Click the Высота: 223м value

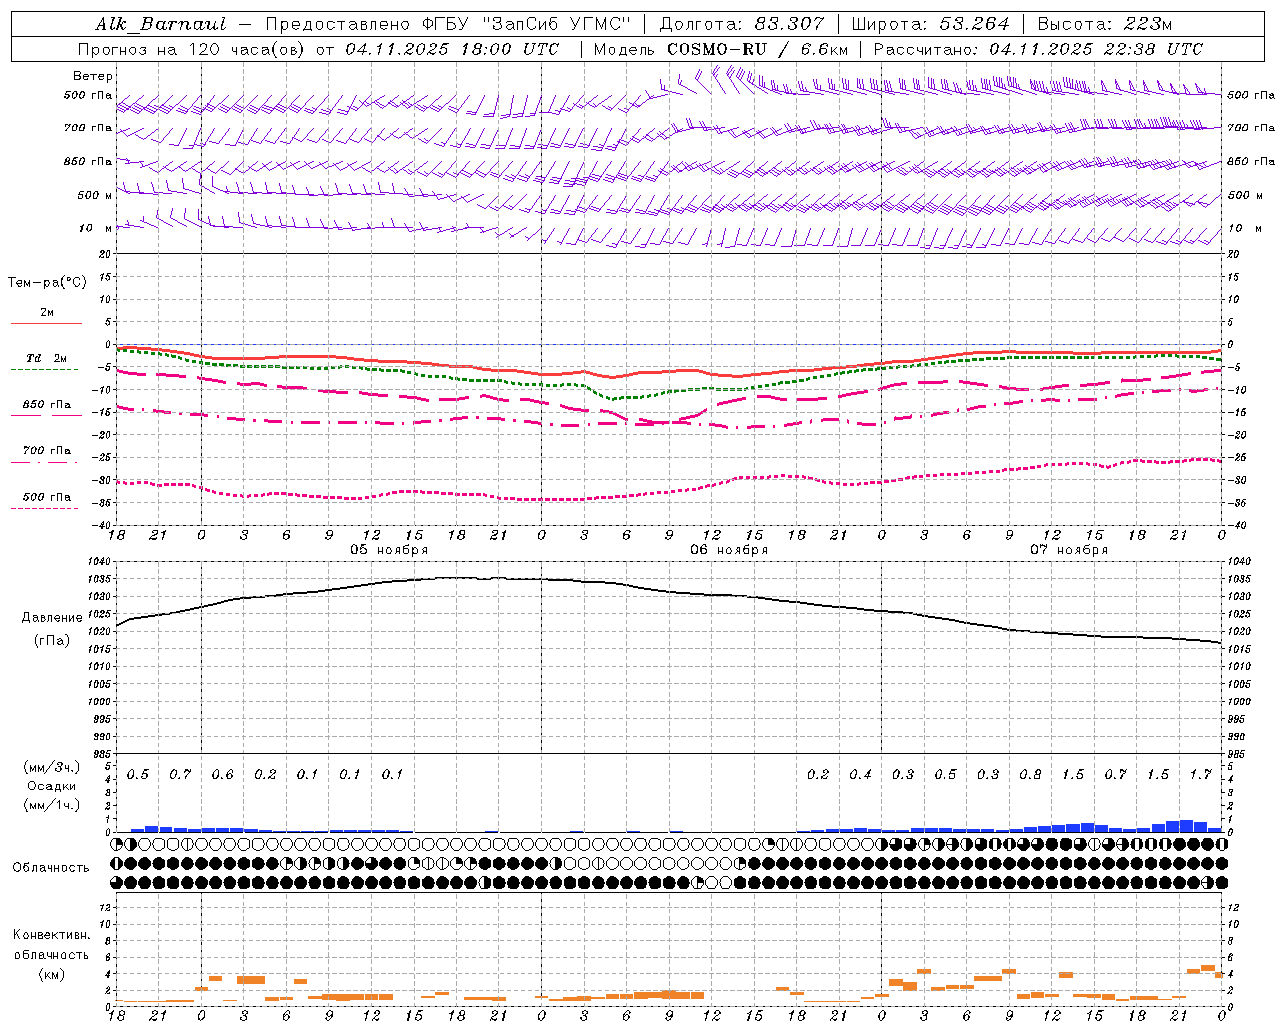coord(1104,24)
